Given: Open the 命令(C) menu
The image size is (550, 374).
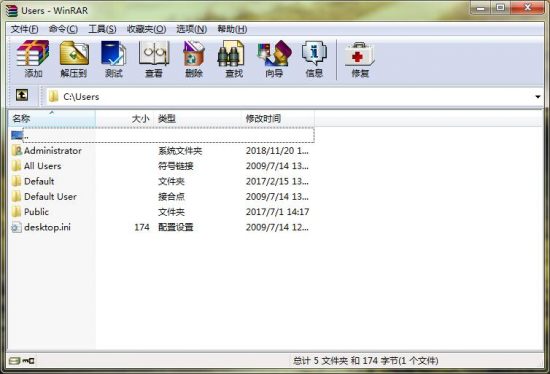Looking at the screenshot, I should pyautogui.click(x=63, y=29).
